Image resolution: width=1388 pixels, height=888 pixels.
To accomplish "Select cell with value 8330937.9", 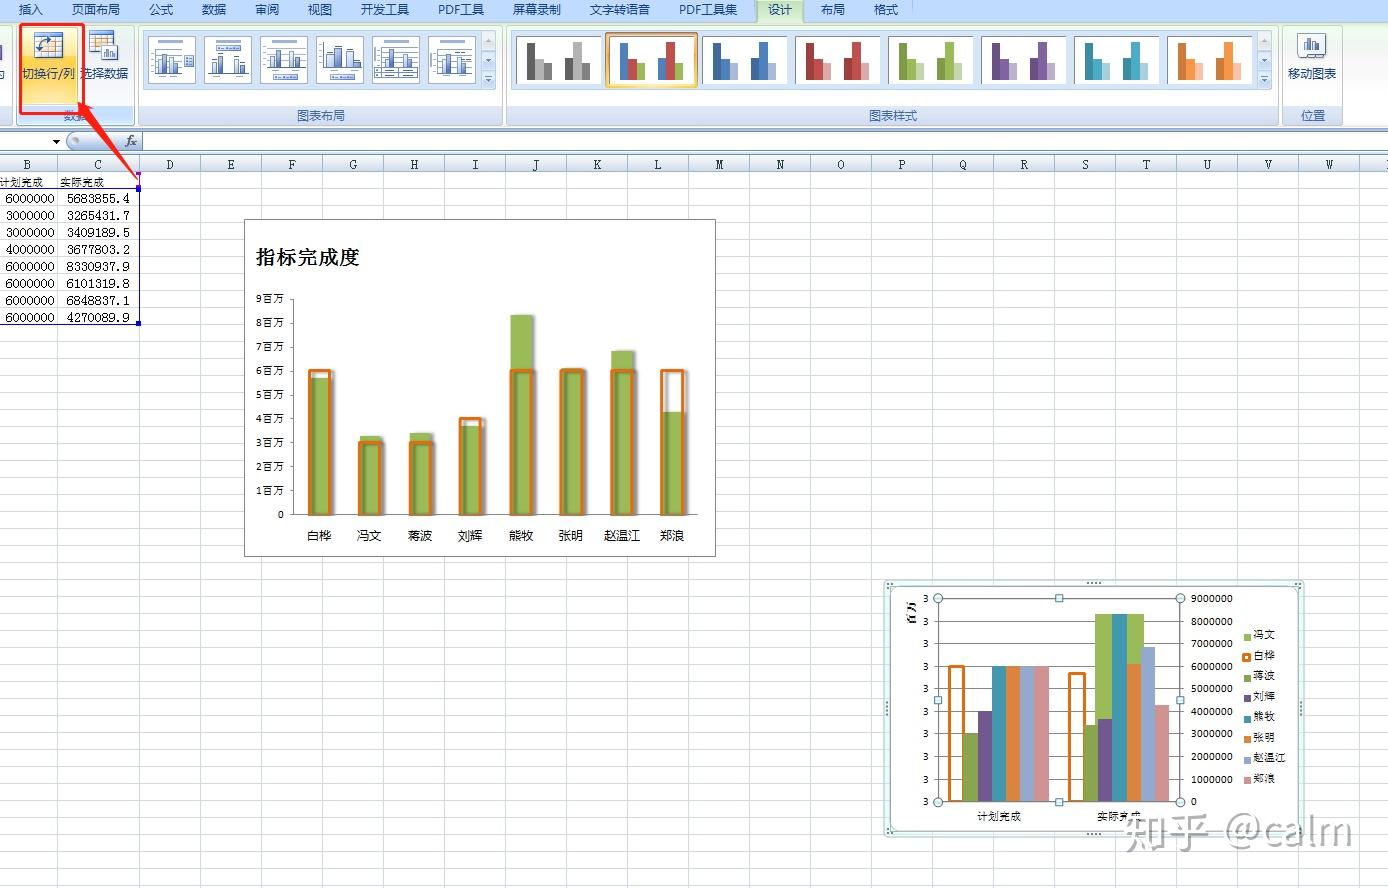I will (x=98, y=267).
